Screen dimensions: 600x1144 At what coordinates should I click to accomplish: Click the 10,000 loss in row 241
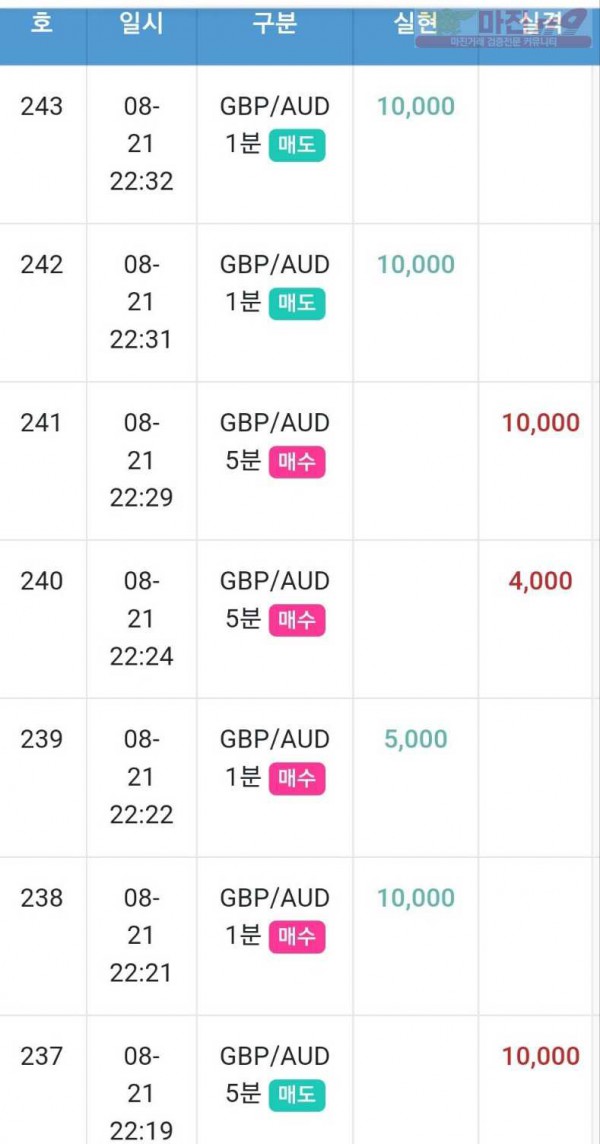coord(541,423)
